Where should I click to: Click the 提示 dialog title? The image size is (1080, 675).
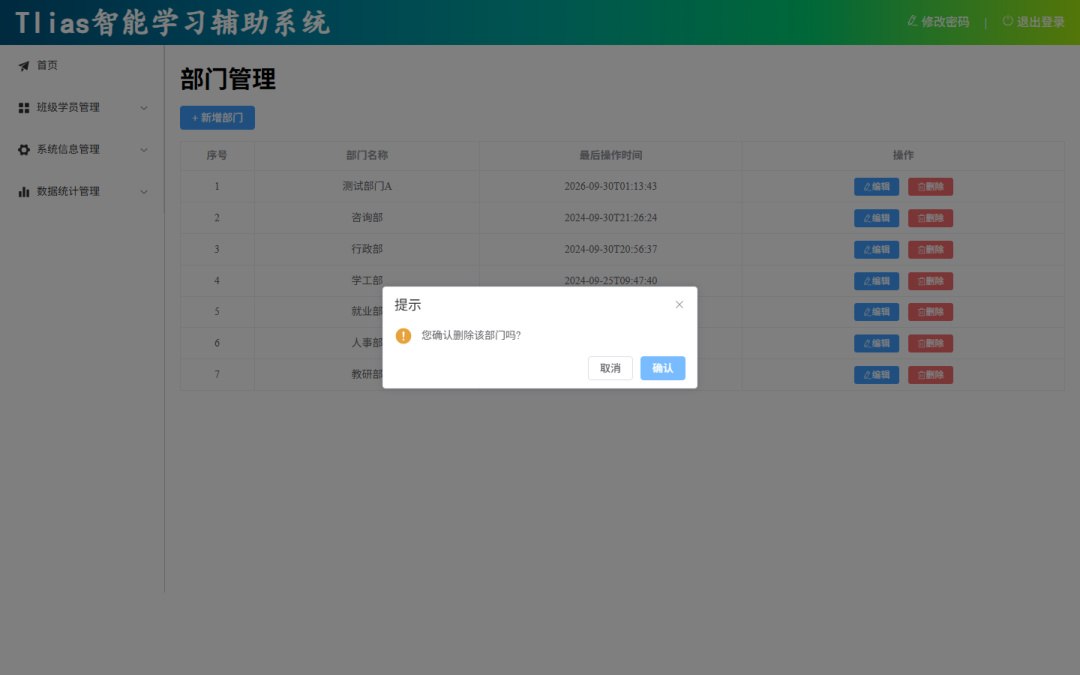[x=408, y=304]
